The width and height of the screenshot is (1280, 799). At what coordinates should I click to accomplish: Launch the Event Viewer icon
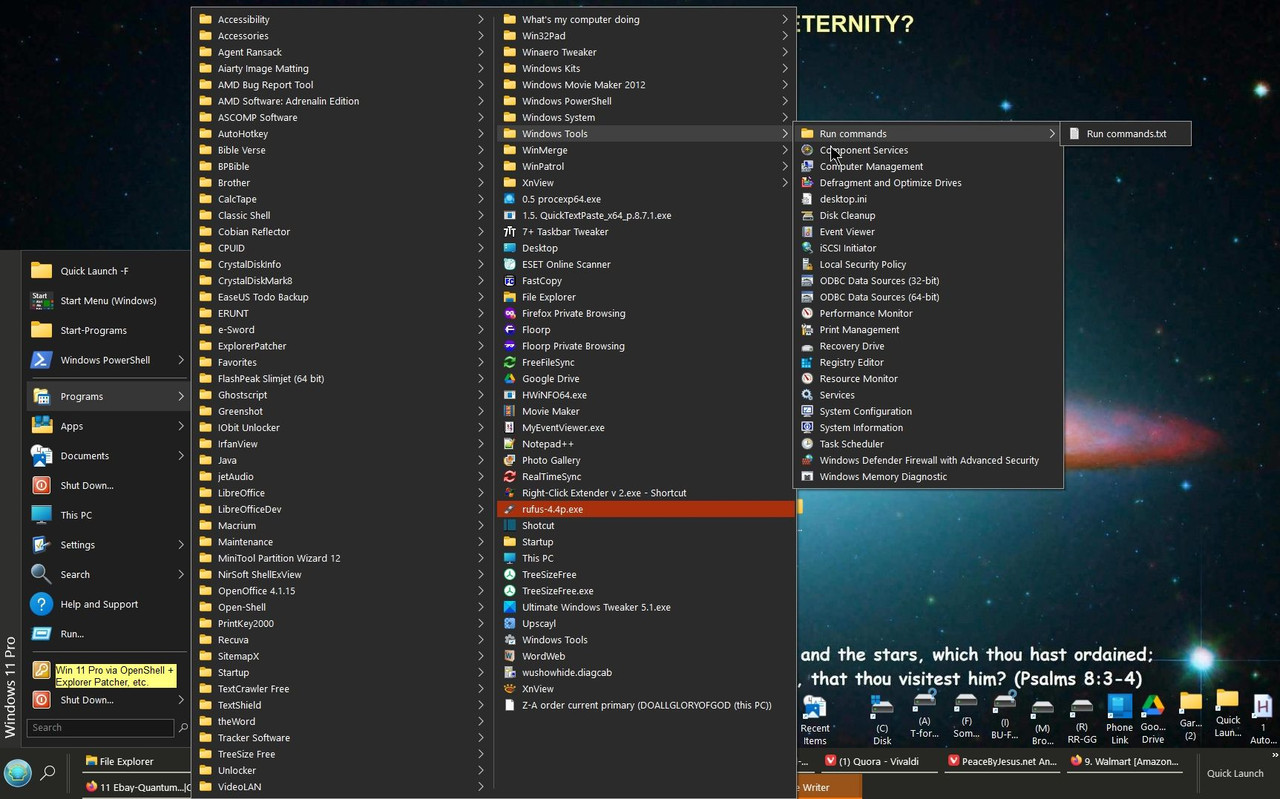click(808, 231)
